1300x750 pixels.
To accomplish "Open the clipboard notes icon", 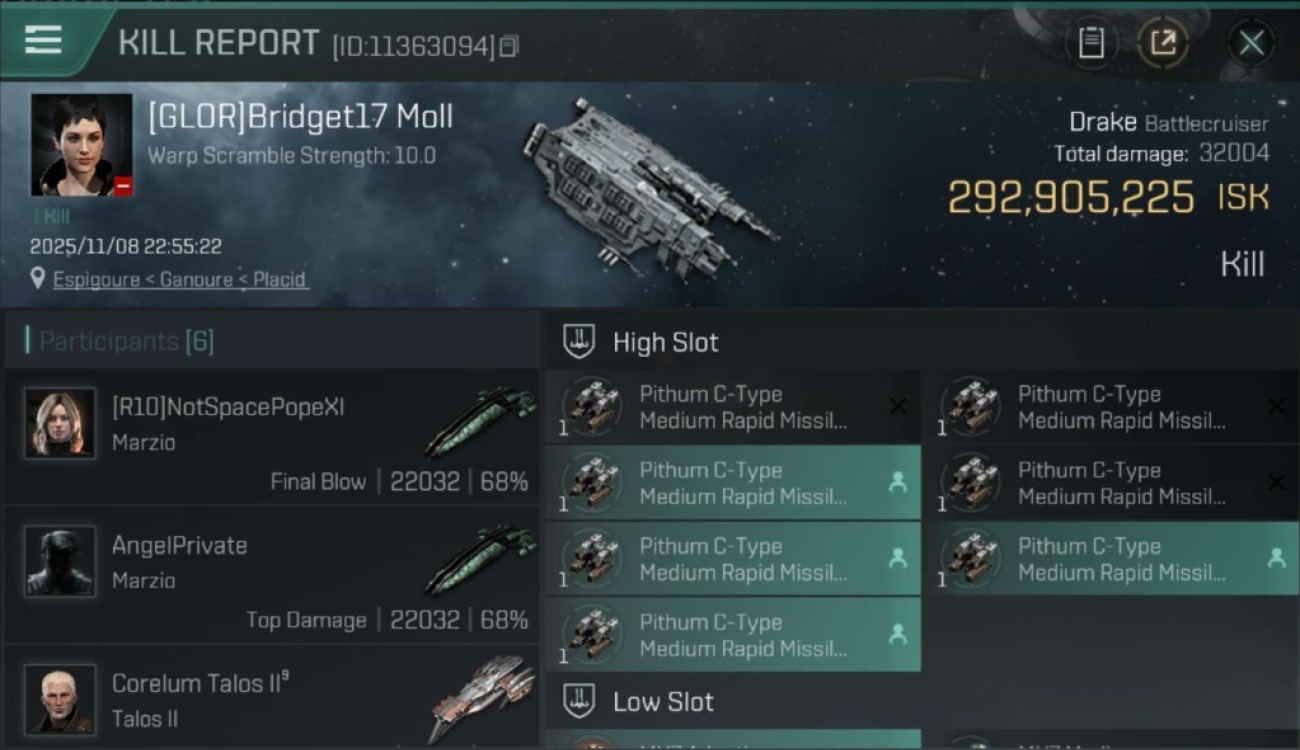I will click(x=1091, y=42).
